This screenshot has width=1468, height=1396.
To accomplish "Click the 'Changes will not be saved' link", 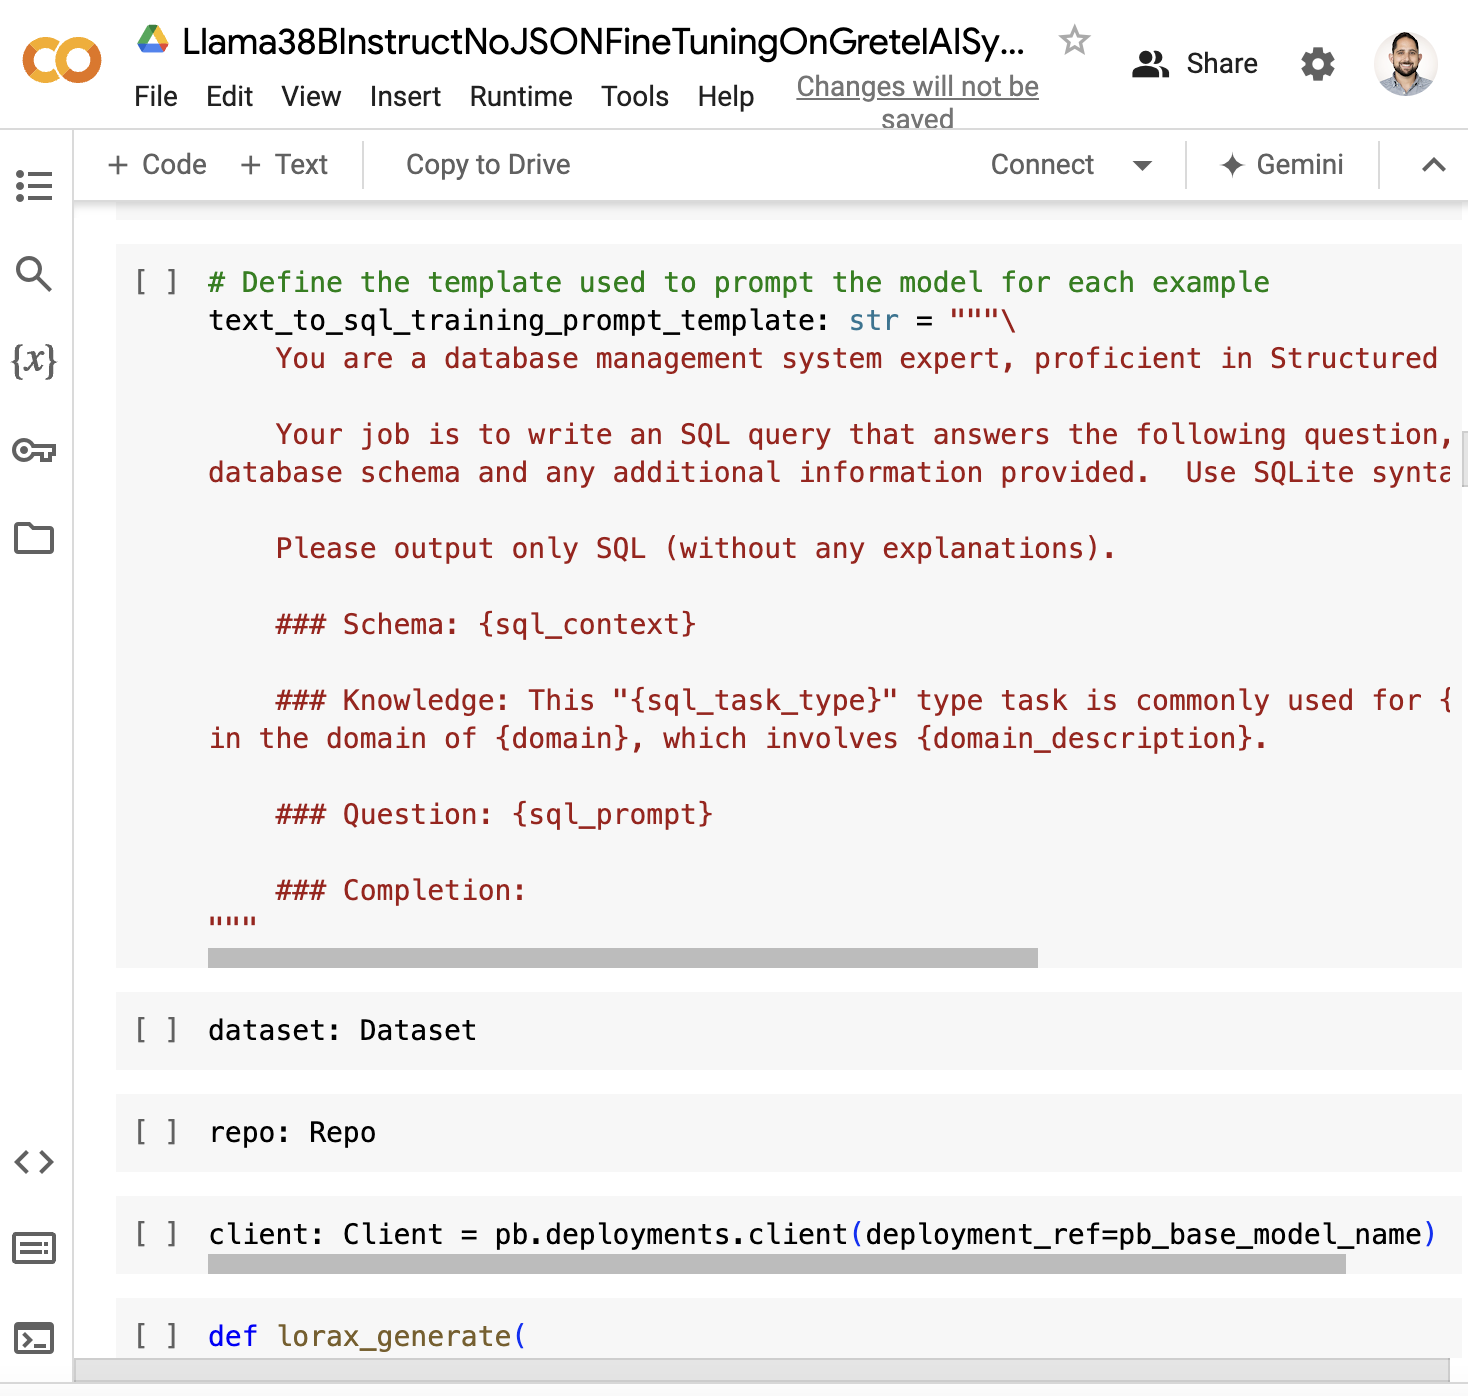I will coord(917,87).
